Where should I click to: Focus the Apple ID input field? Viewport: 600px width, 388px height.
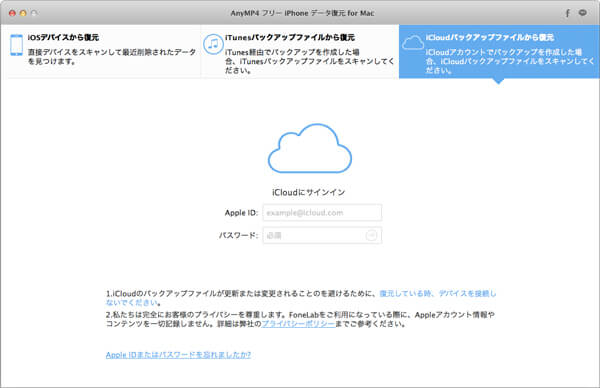(322, 213)
